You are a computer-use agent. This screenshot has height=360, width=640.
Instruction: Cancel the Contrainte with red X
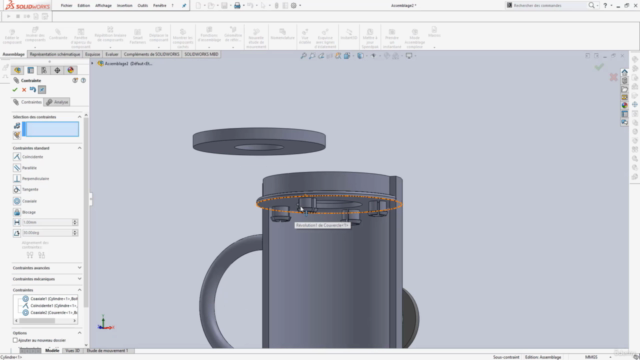pos(24,90)
